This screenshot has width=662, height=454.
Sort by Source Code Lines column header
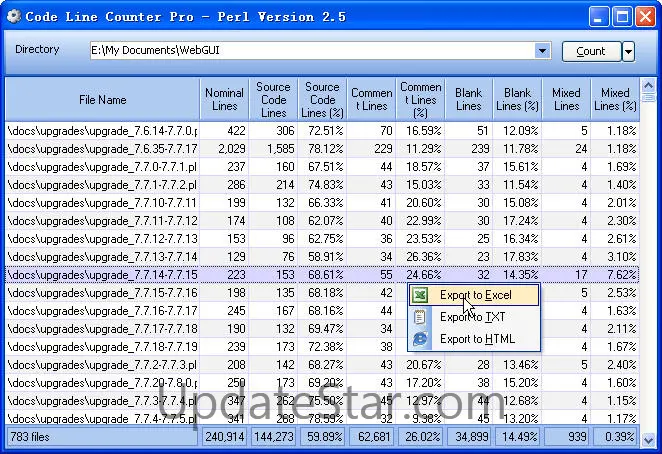coord(273,100)
